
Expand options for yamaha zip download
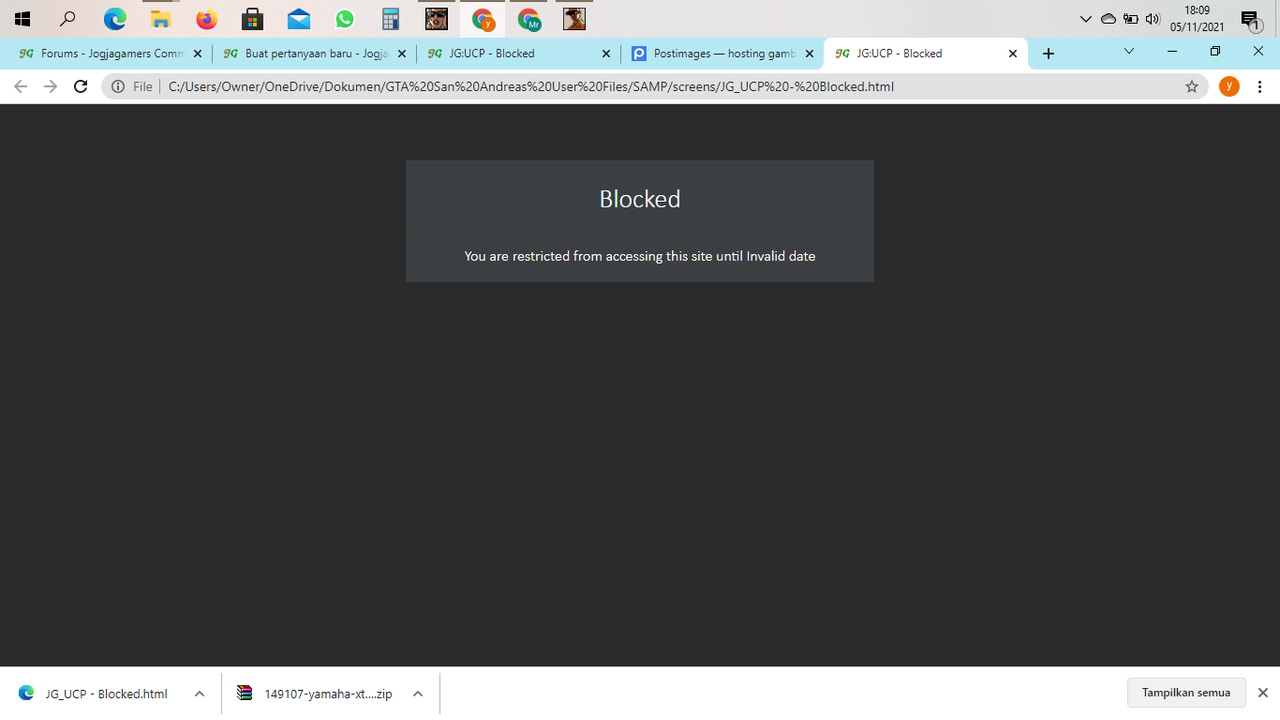pos(418,694)
